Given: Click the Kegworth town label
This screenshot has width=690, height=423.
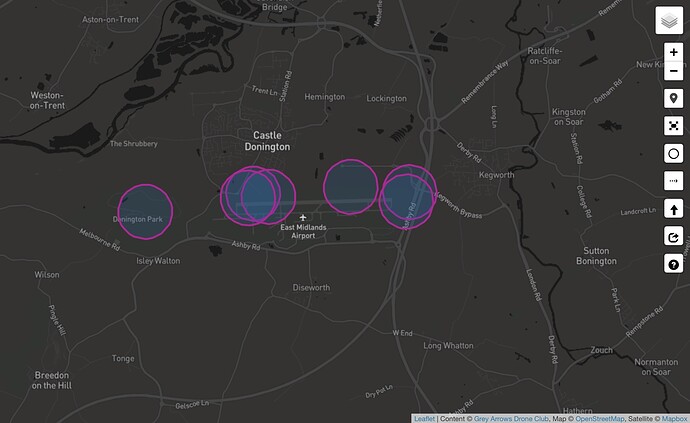Looking at the screenshot, I should (496, 175).
